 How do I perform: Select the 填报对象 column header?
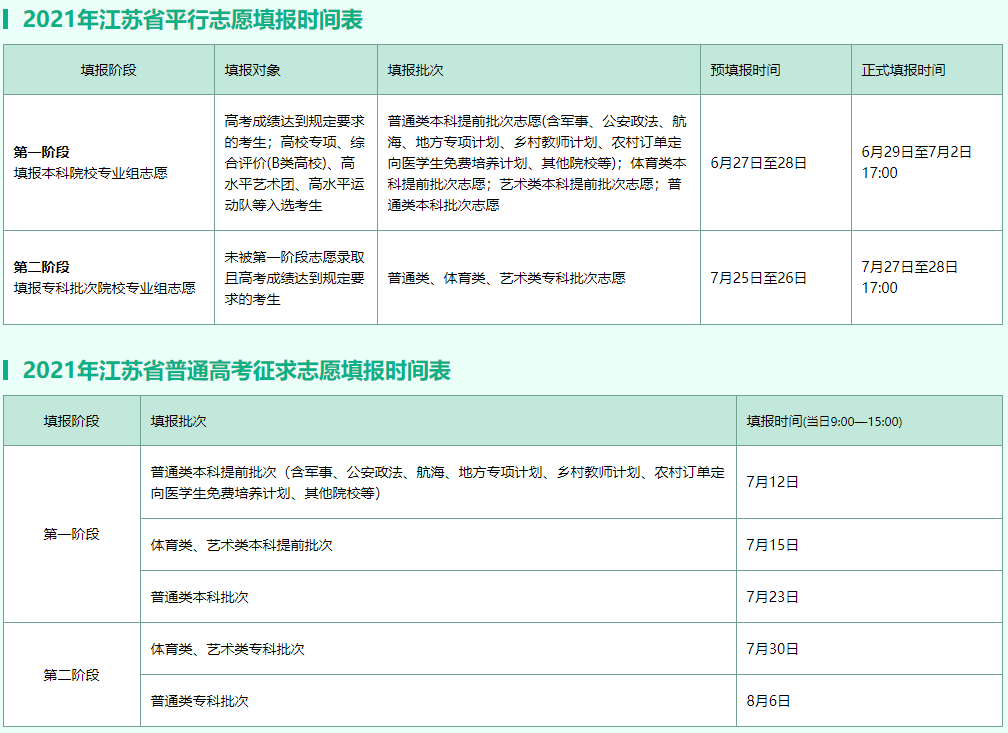[x=252, y=70]
